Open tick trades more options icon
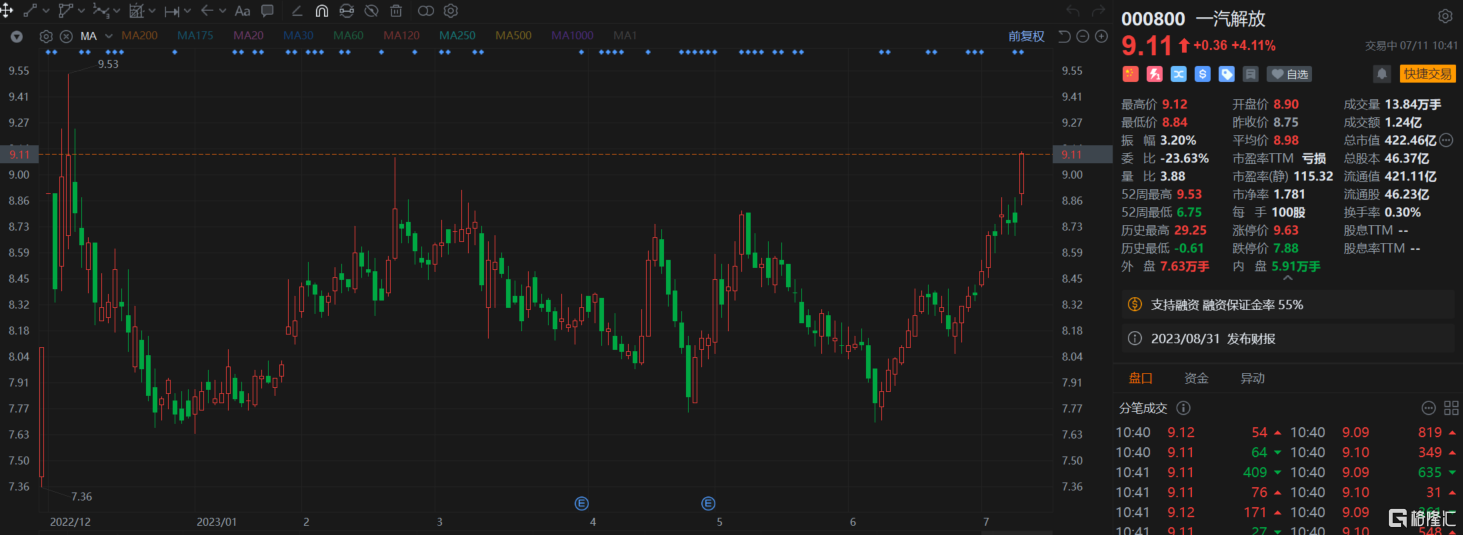 click(1428, 408)
